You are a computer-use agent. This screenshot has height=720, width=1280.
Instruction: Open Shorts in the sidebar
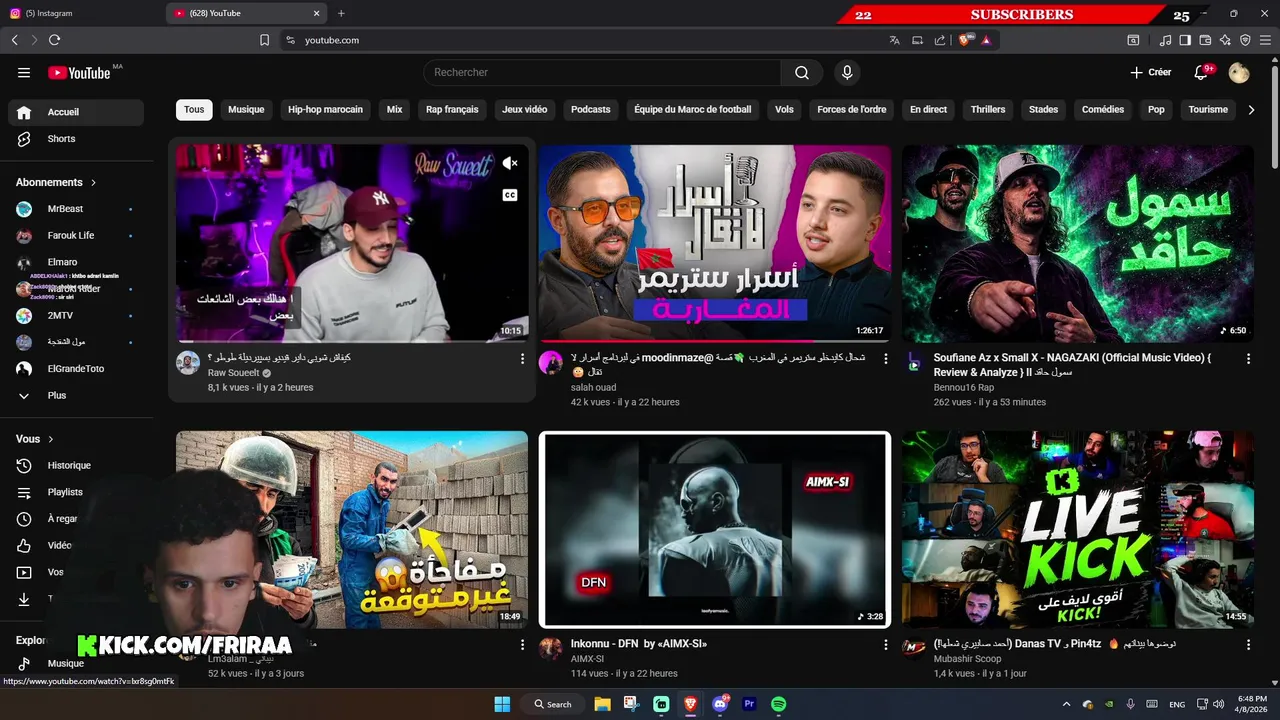(76, 139)
